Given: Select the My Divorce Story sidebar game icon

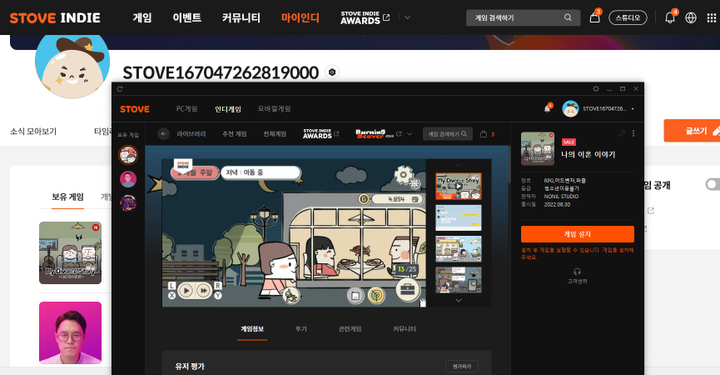Looking at the screenshot, I should [128, 155].
